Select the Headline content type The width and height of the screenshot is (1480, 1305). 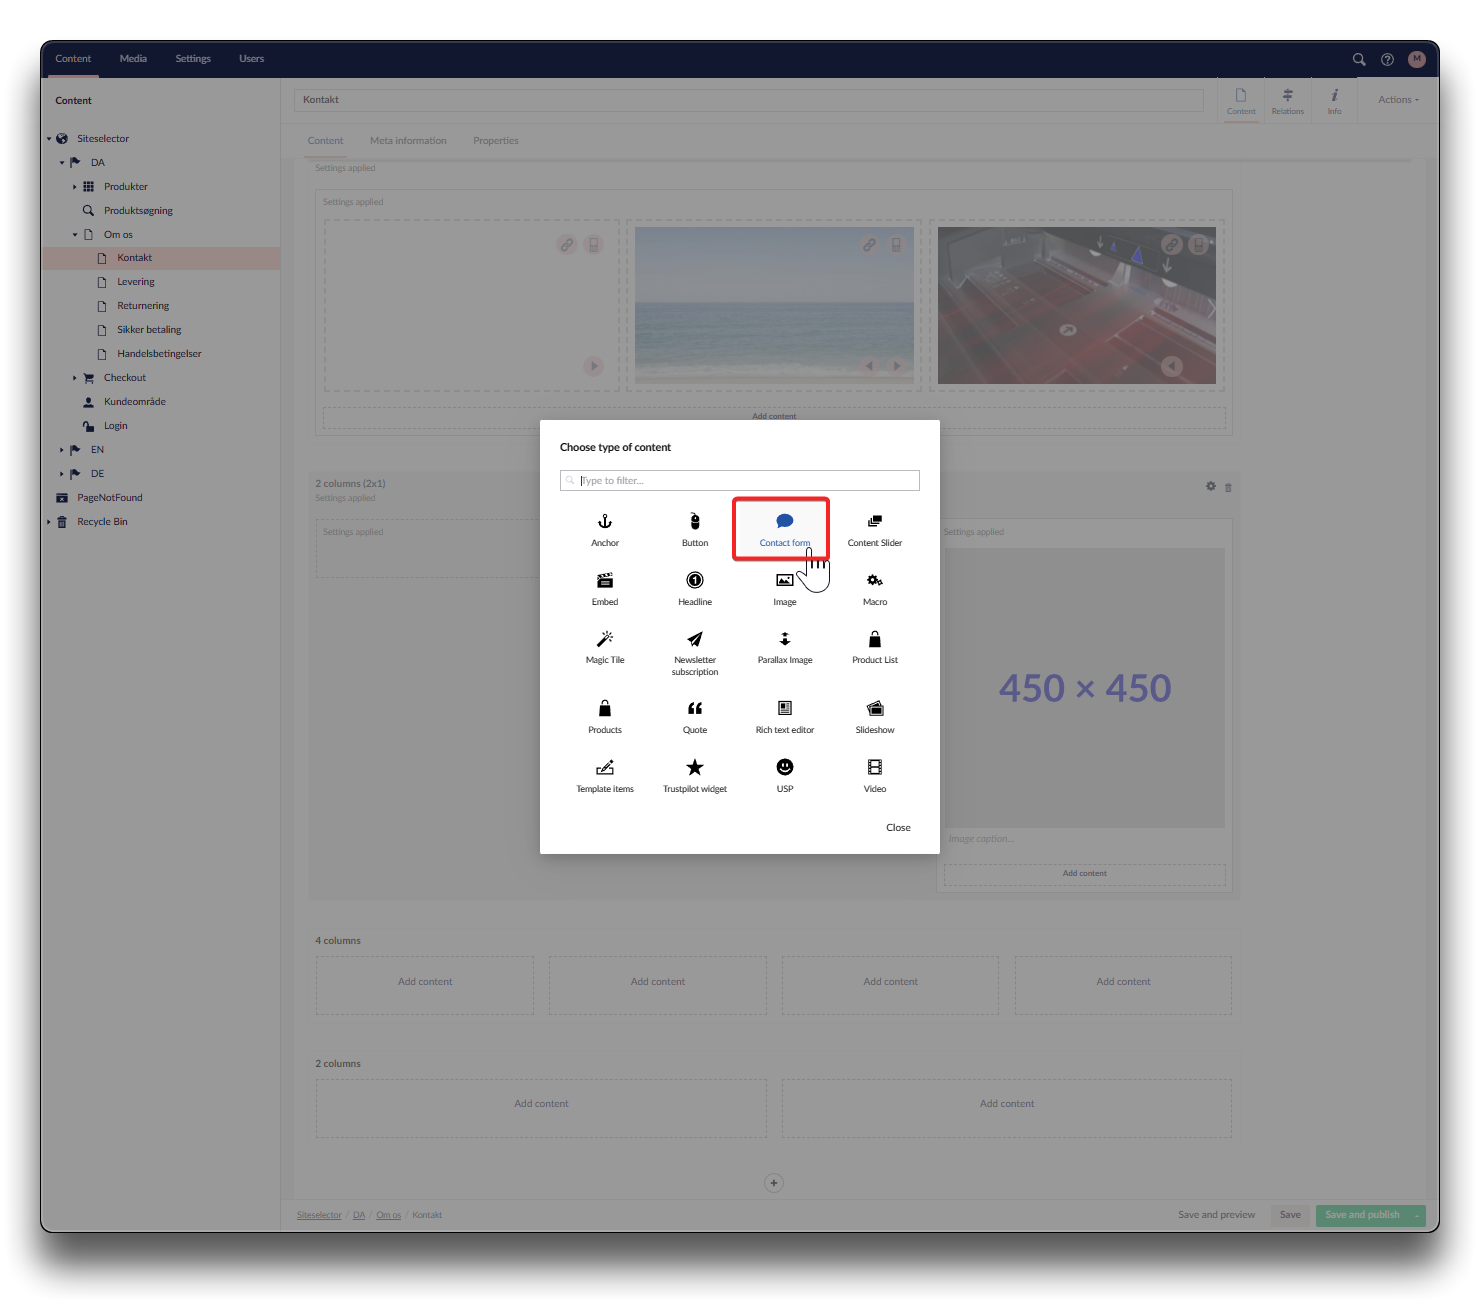pos(695,589)
